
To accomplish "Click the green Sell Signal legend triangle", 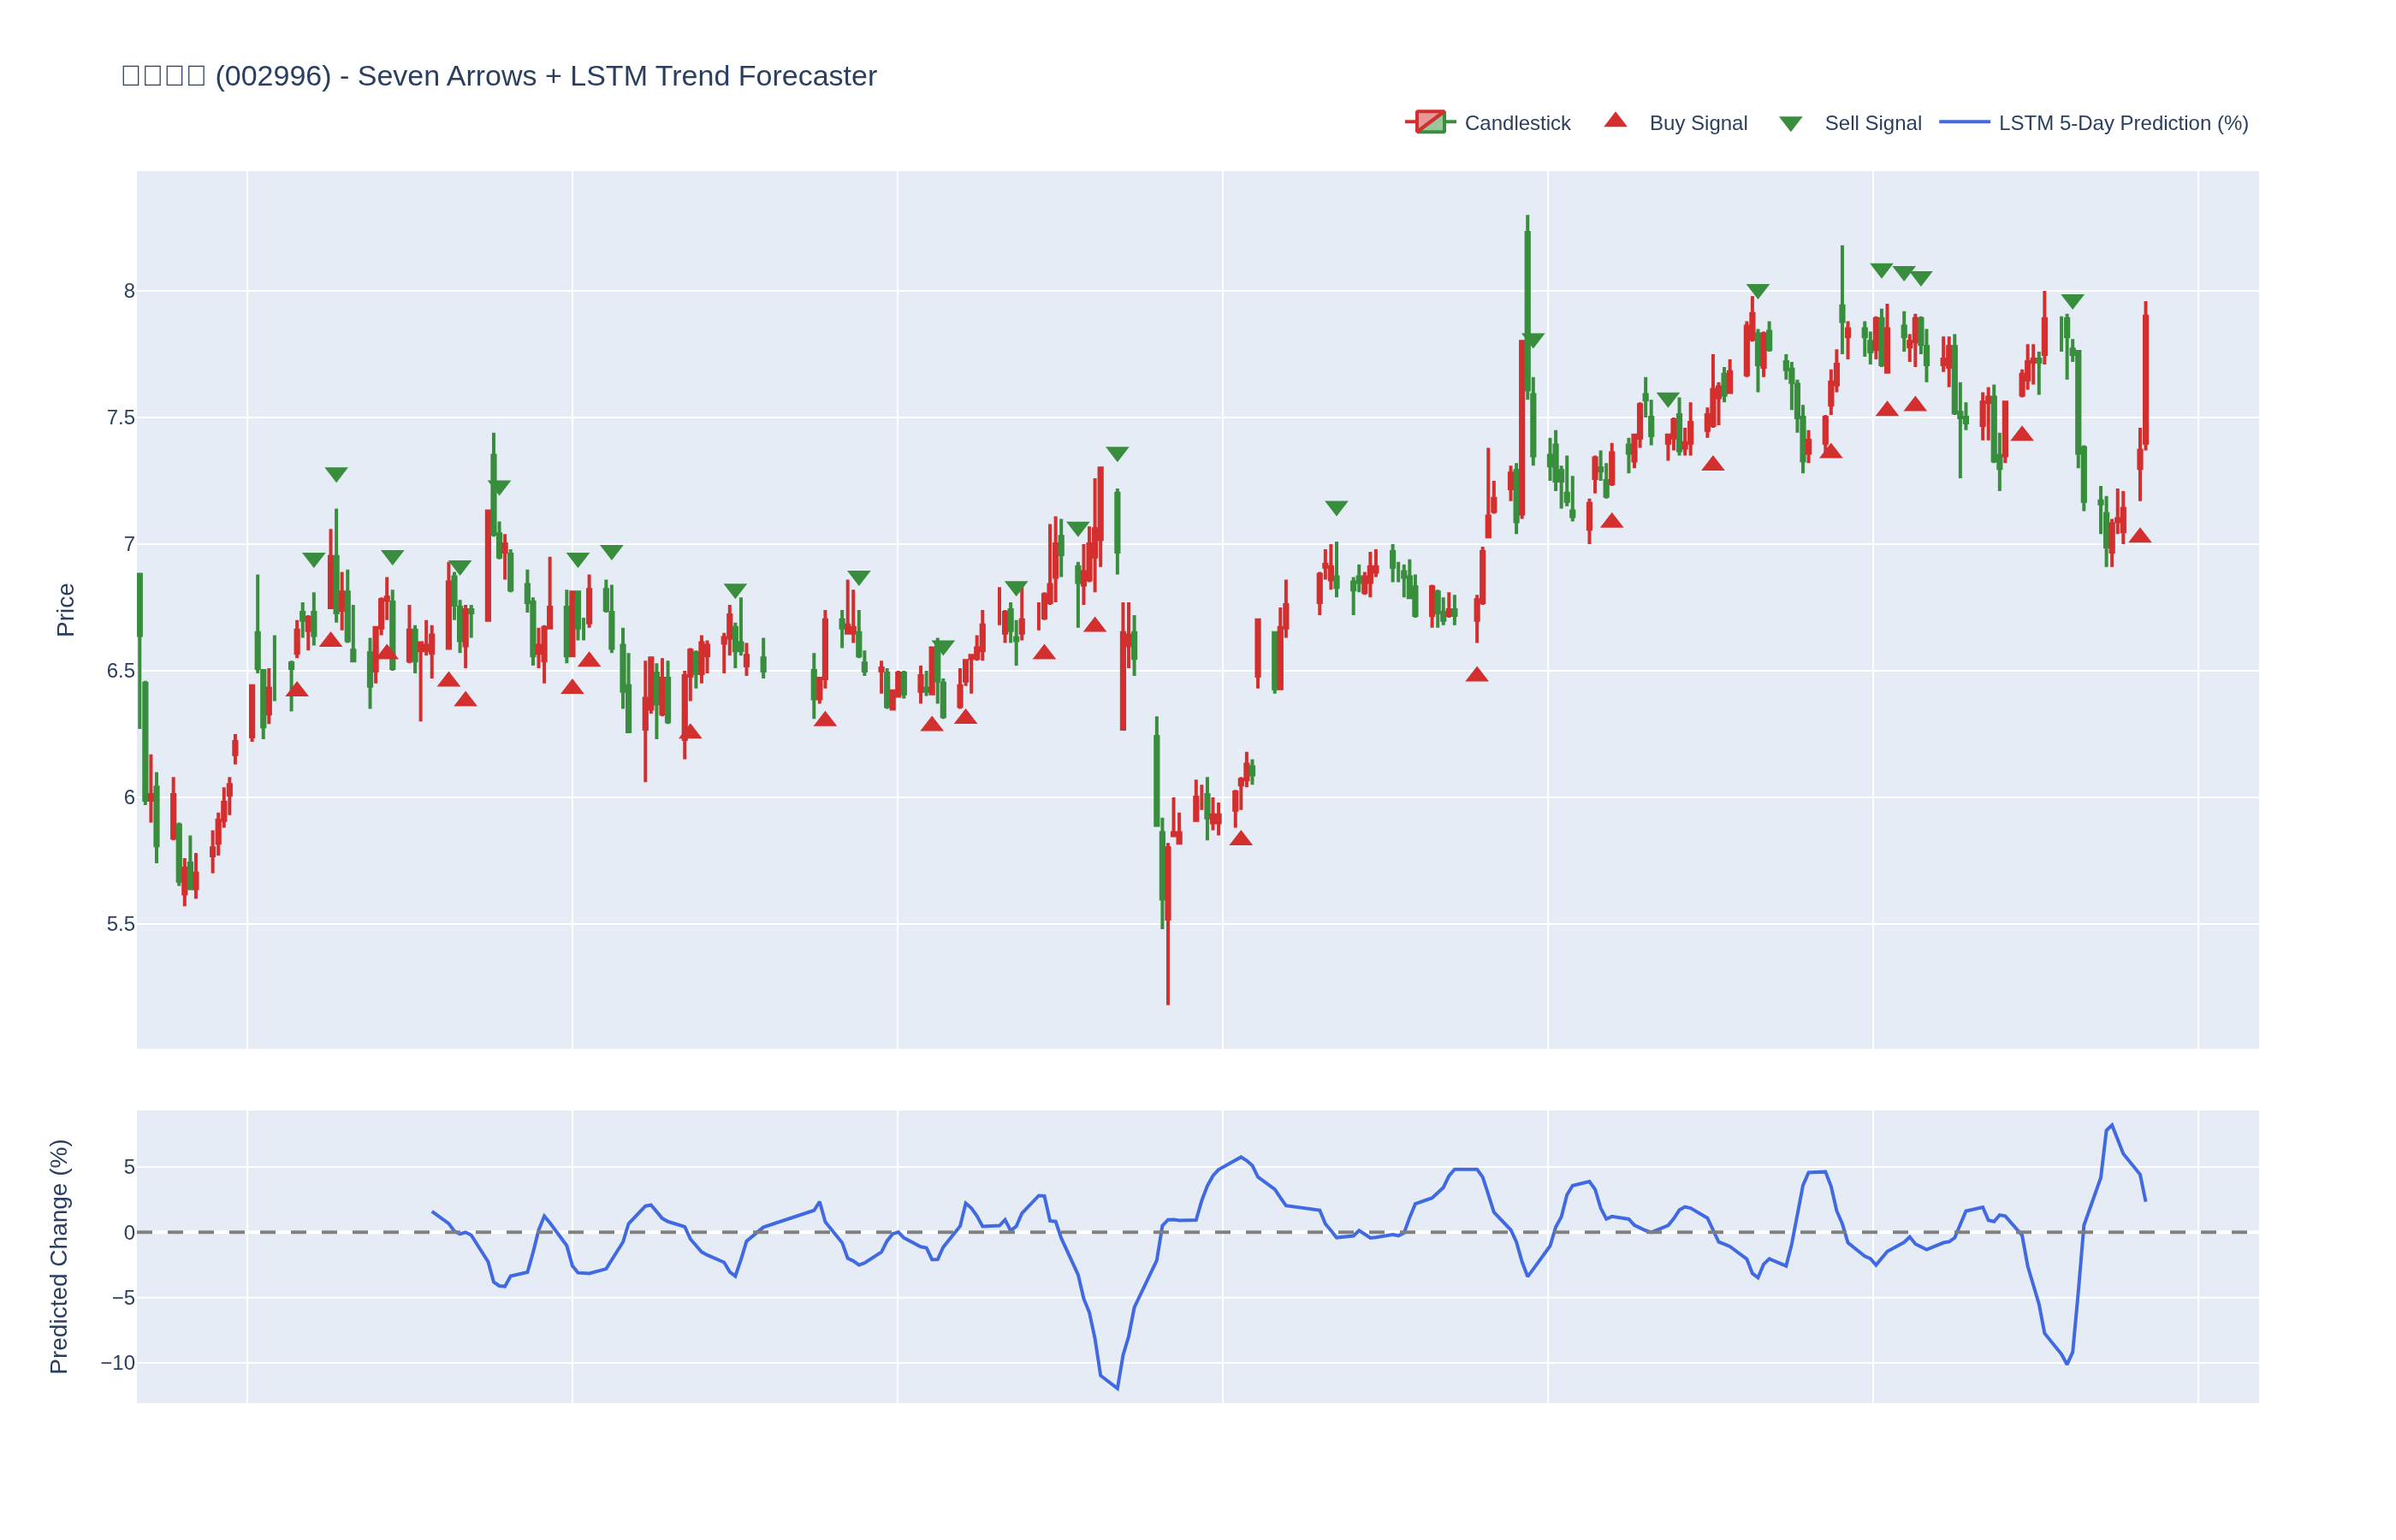I will (1790, 124).
